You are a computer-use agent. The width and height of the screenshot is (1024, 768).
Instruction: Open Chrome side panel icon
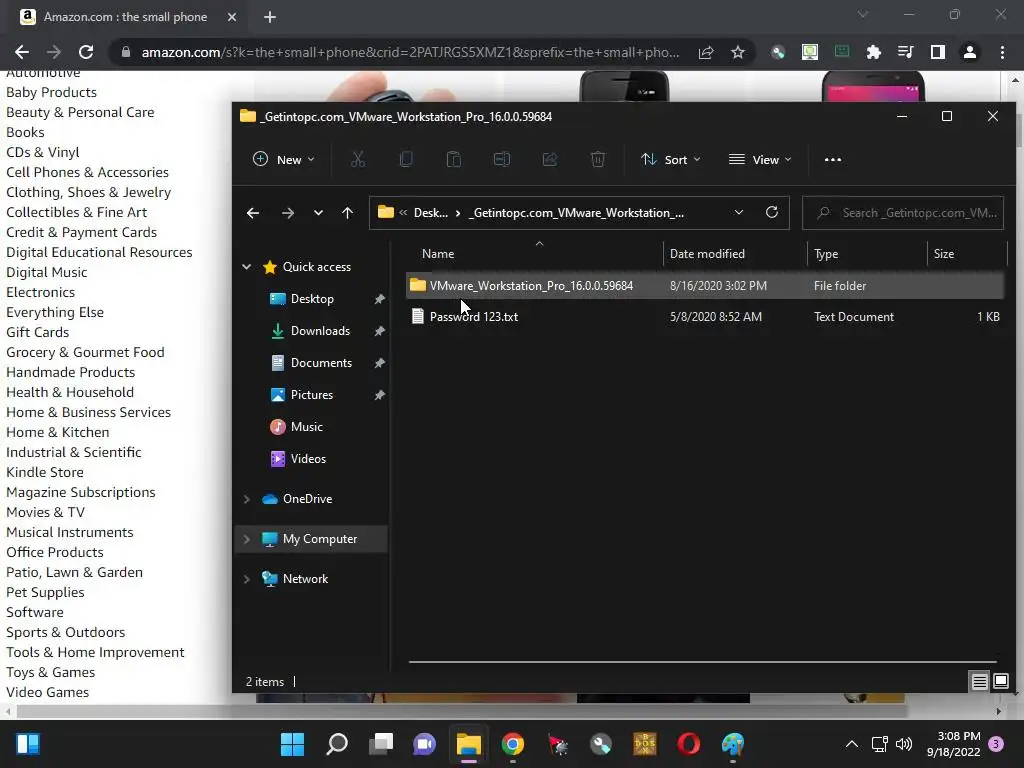click(938, 52)
